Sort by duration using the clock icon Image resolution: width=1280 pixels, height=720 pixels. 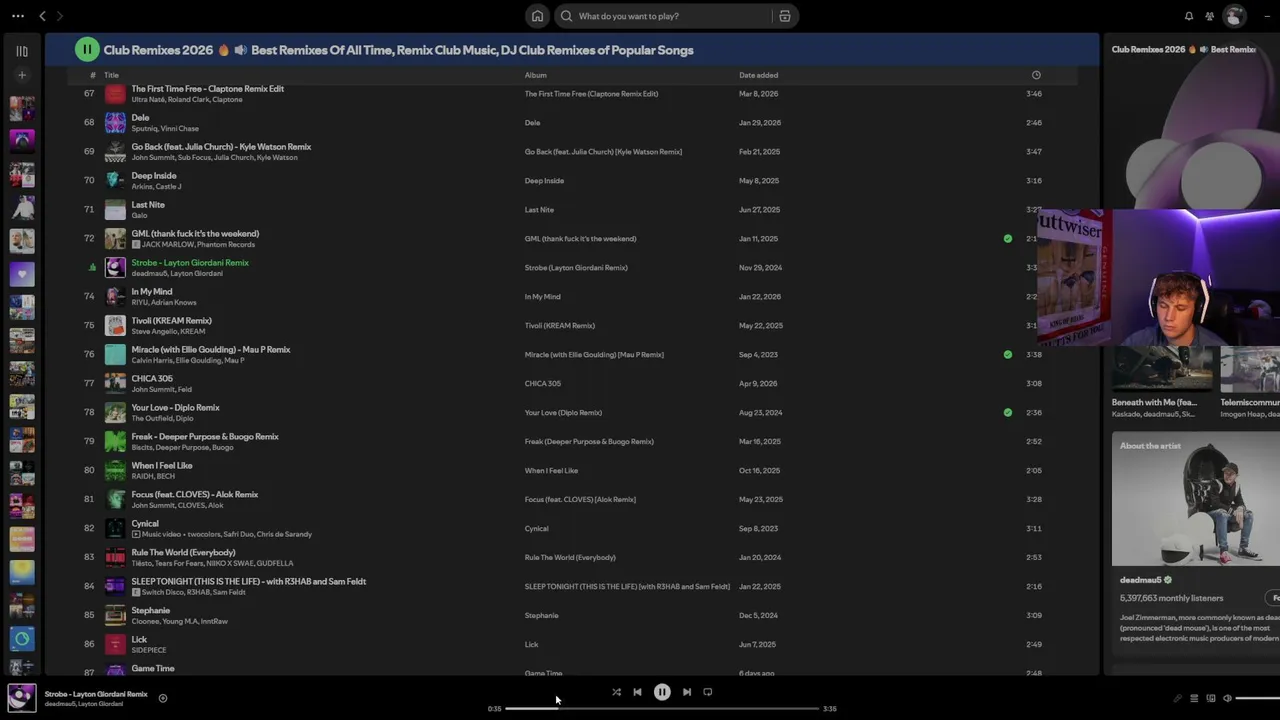[x=1036, y=75]
